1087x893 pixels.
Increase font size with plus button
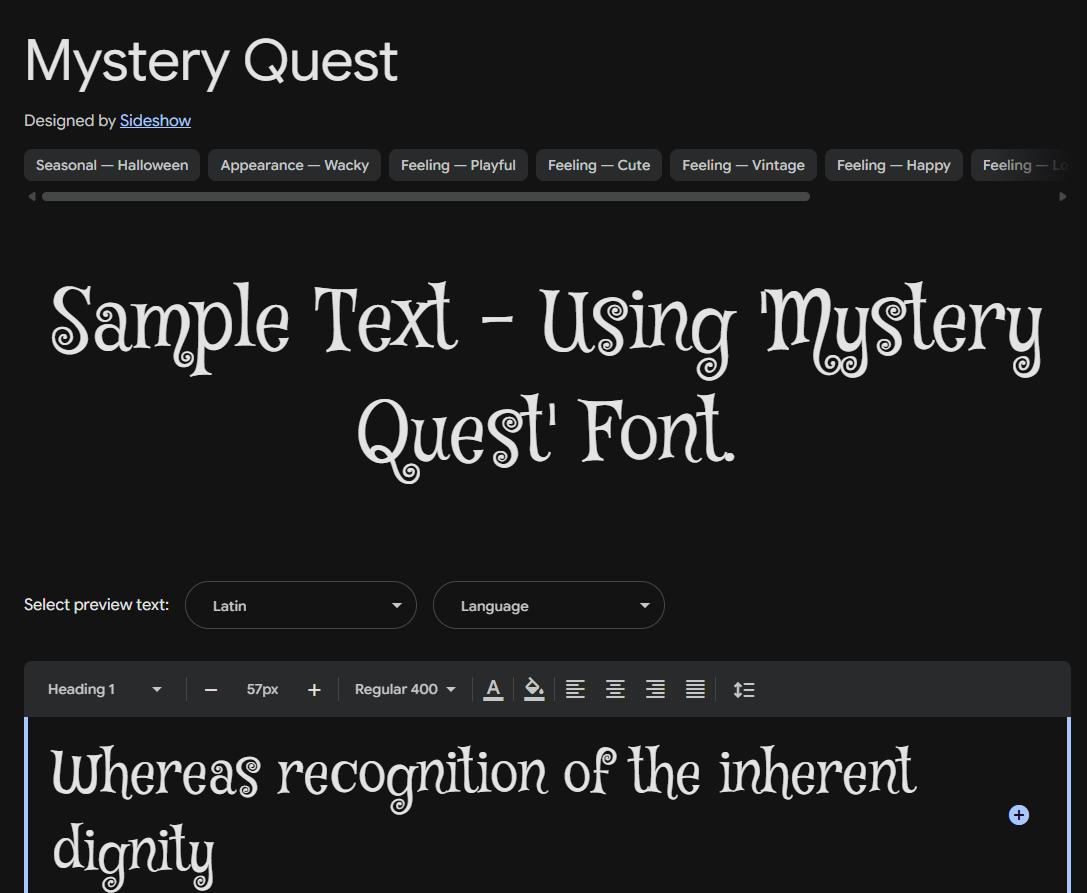(x=314, y=690)
